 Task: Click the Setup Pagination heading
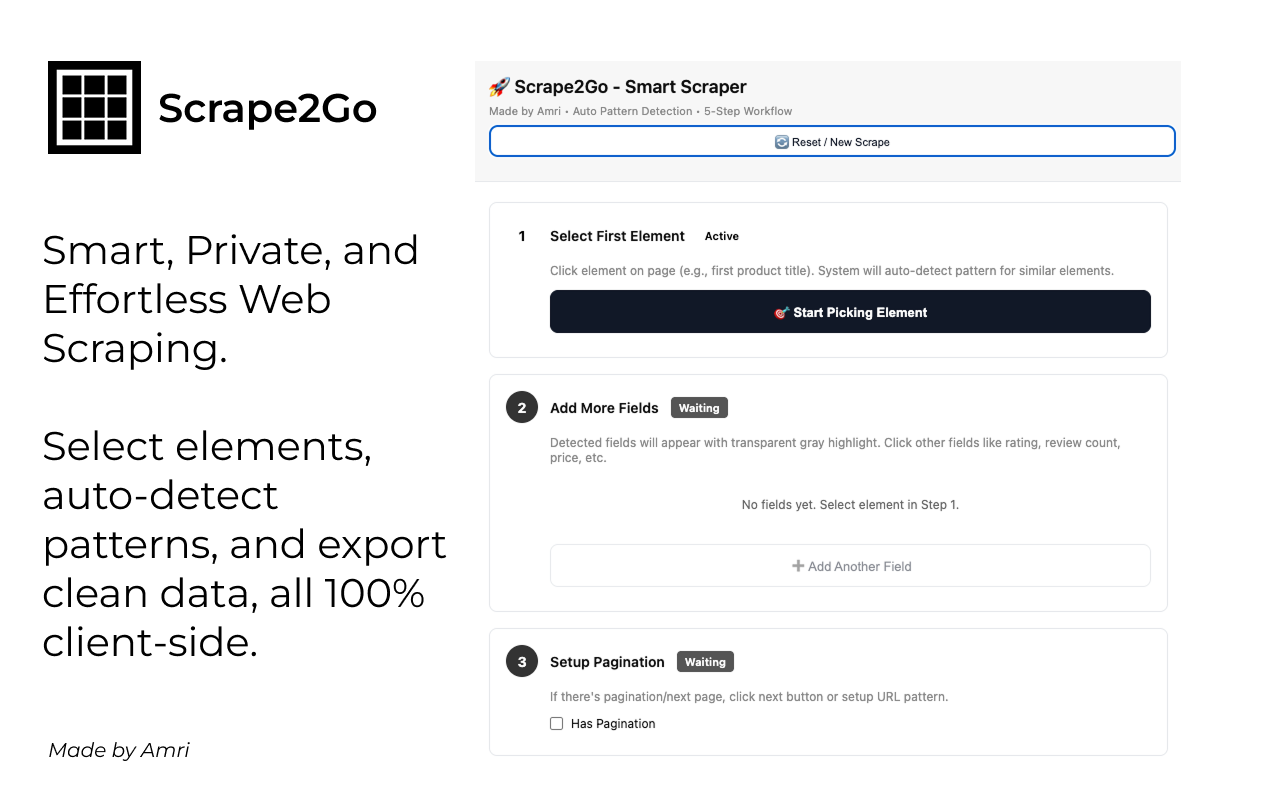click(606, 661)
